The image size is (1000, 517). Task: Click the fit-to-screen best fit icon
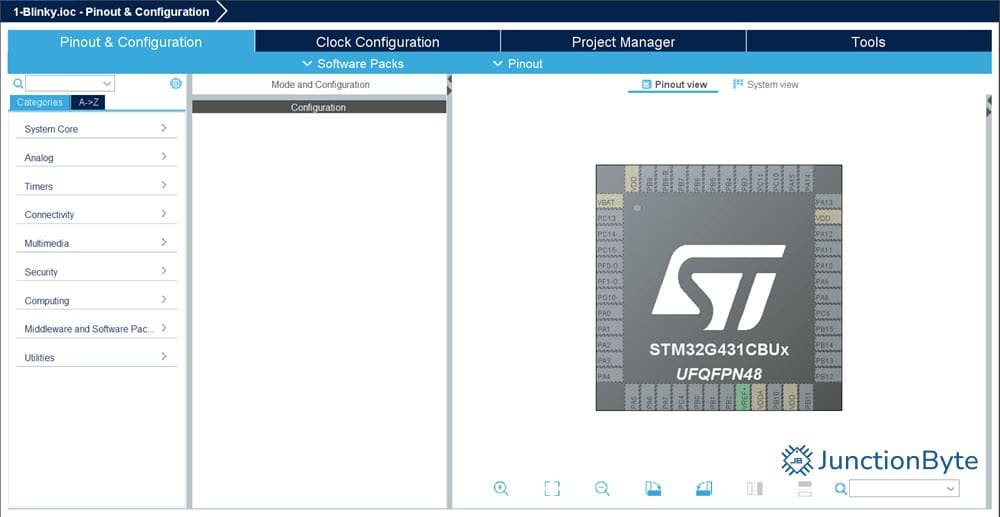pyautogui.click(x=552, y=488)
